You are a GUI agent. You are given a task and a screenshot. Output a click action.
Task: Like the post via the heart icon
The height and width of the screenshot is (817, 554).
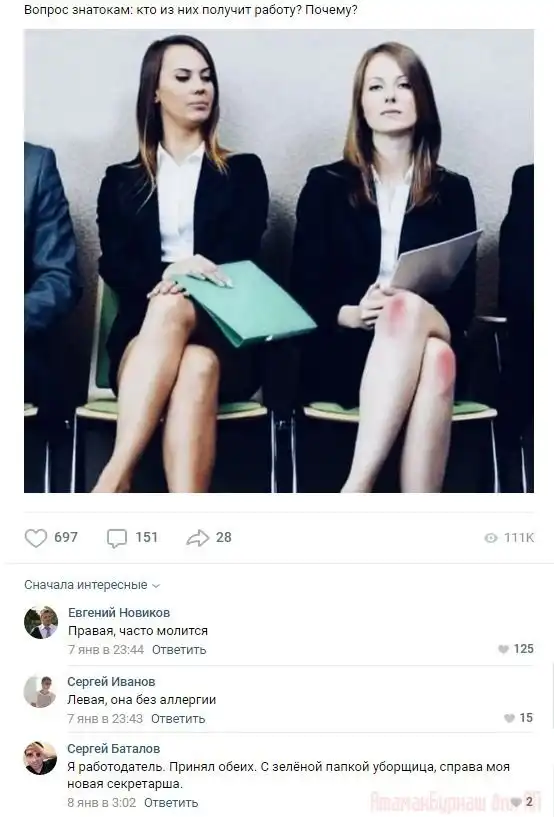(x=36, y=538)
